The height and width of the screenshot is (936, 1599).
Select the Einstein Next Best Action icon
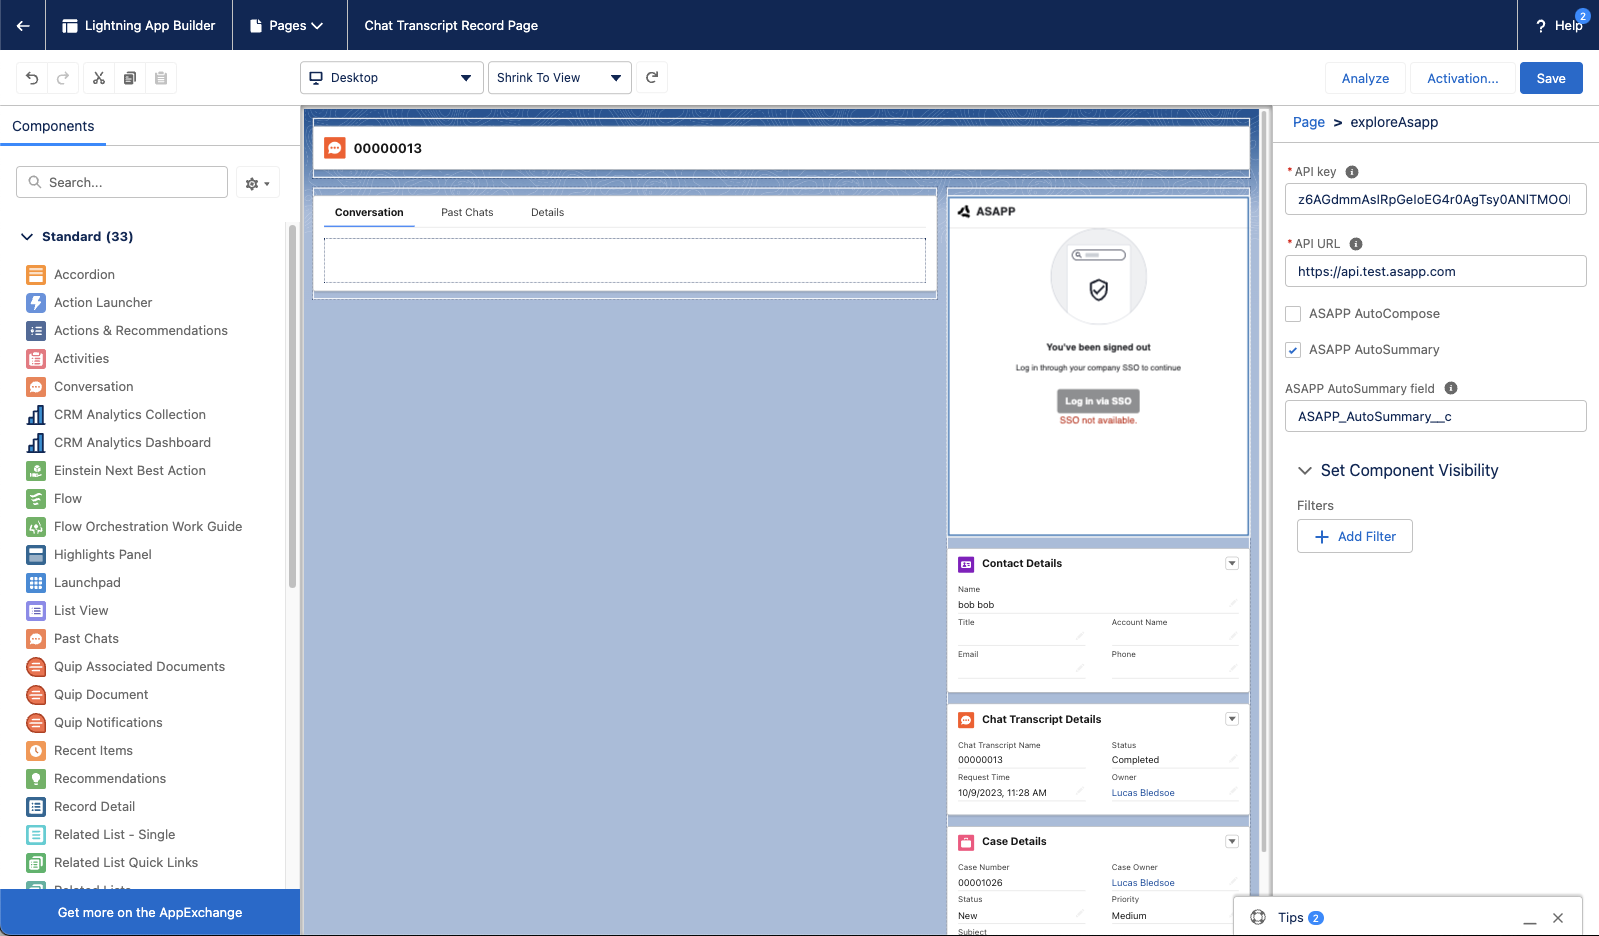(36, 471)
